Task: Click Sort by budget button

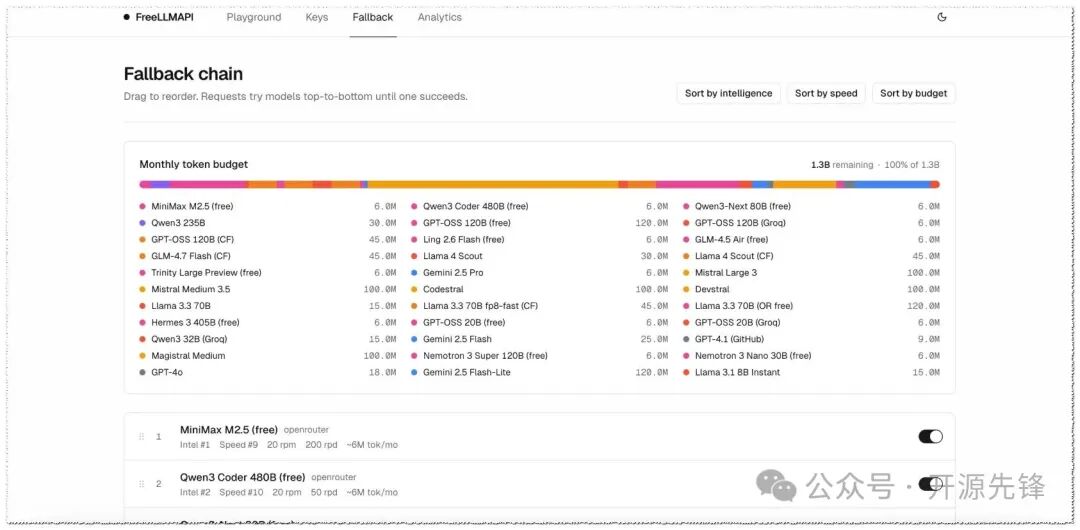Action: pos(913,93)
